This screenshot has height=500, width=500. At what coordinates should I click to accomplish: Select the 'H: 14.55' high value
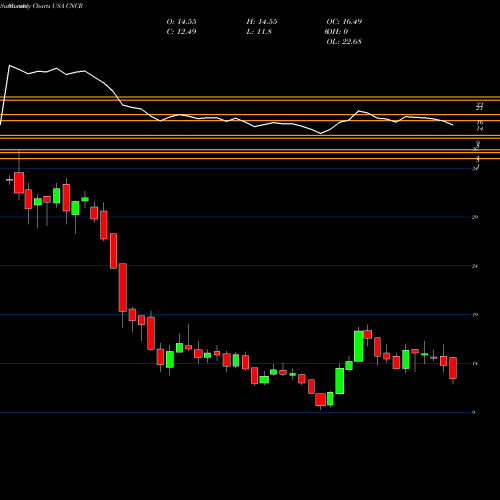(x=262, y=22)
